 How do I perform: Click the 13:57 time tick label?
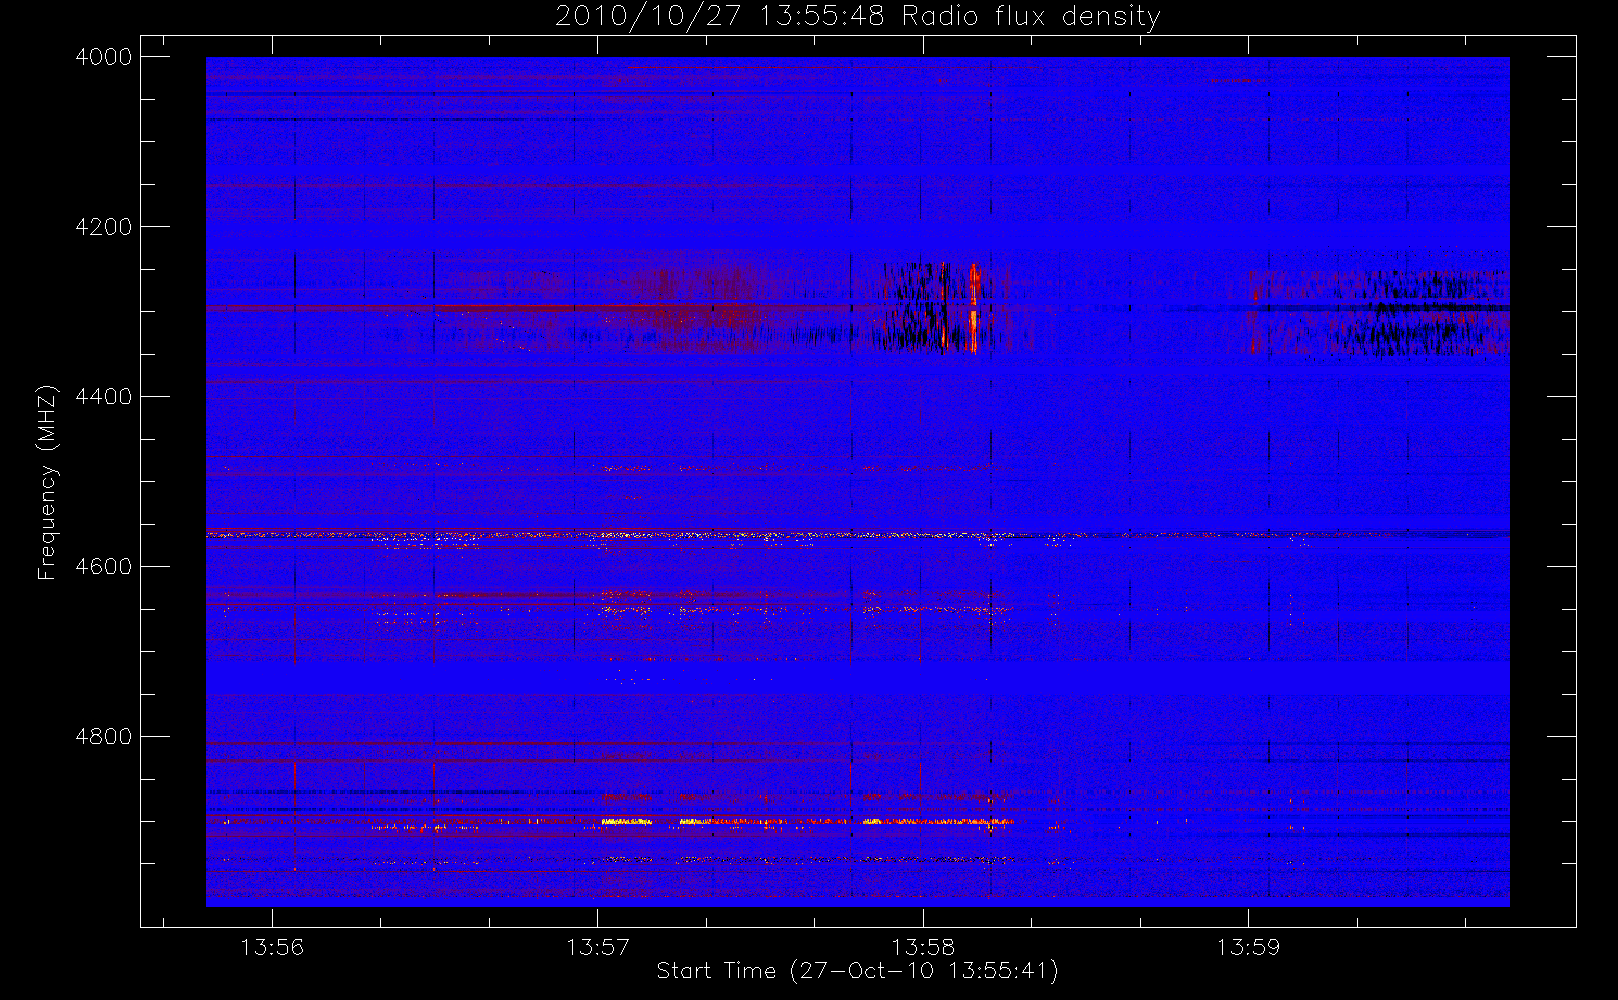pos(598,947)
